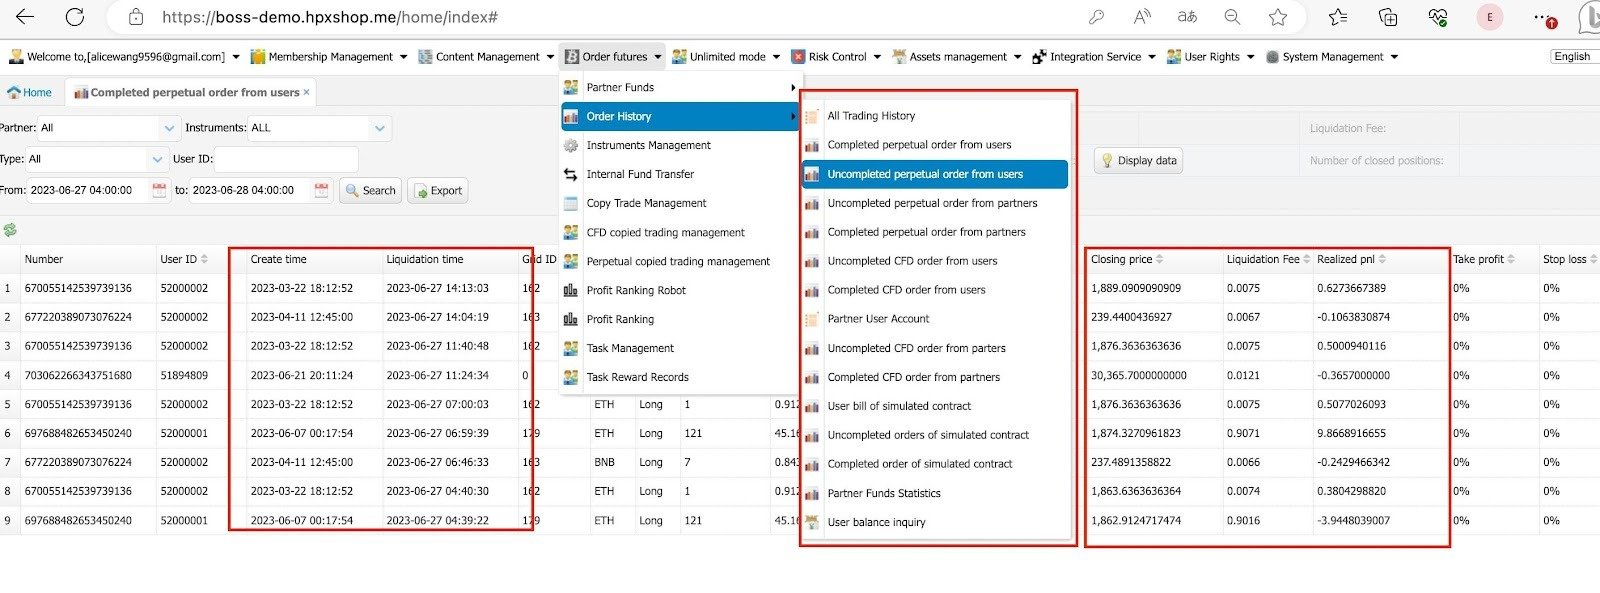Open the calendar picker for From date

coord(159,190)
